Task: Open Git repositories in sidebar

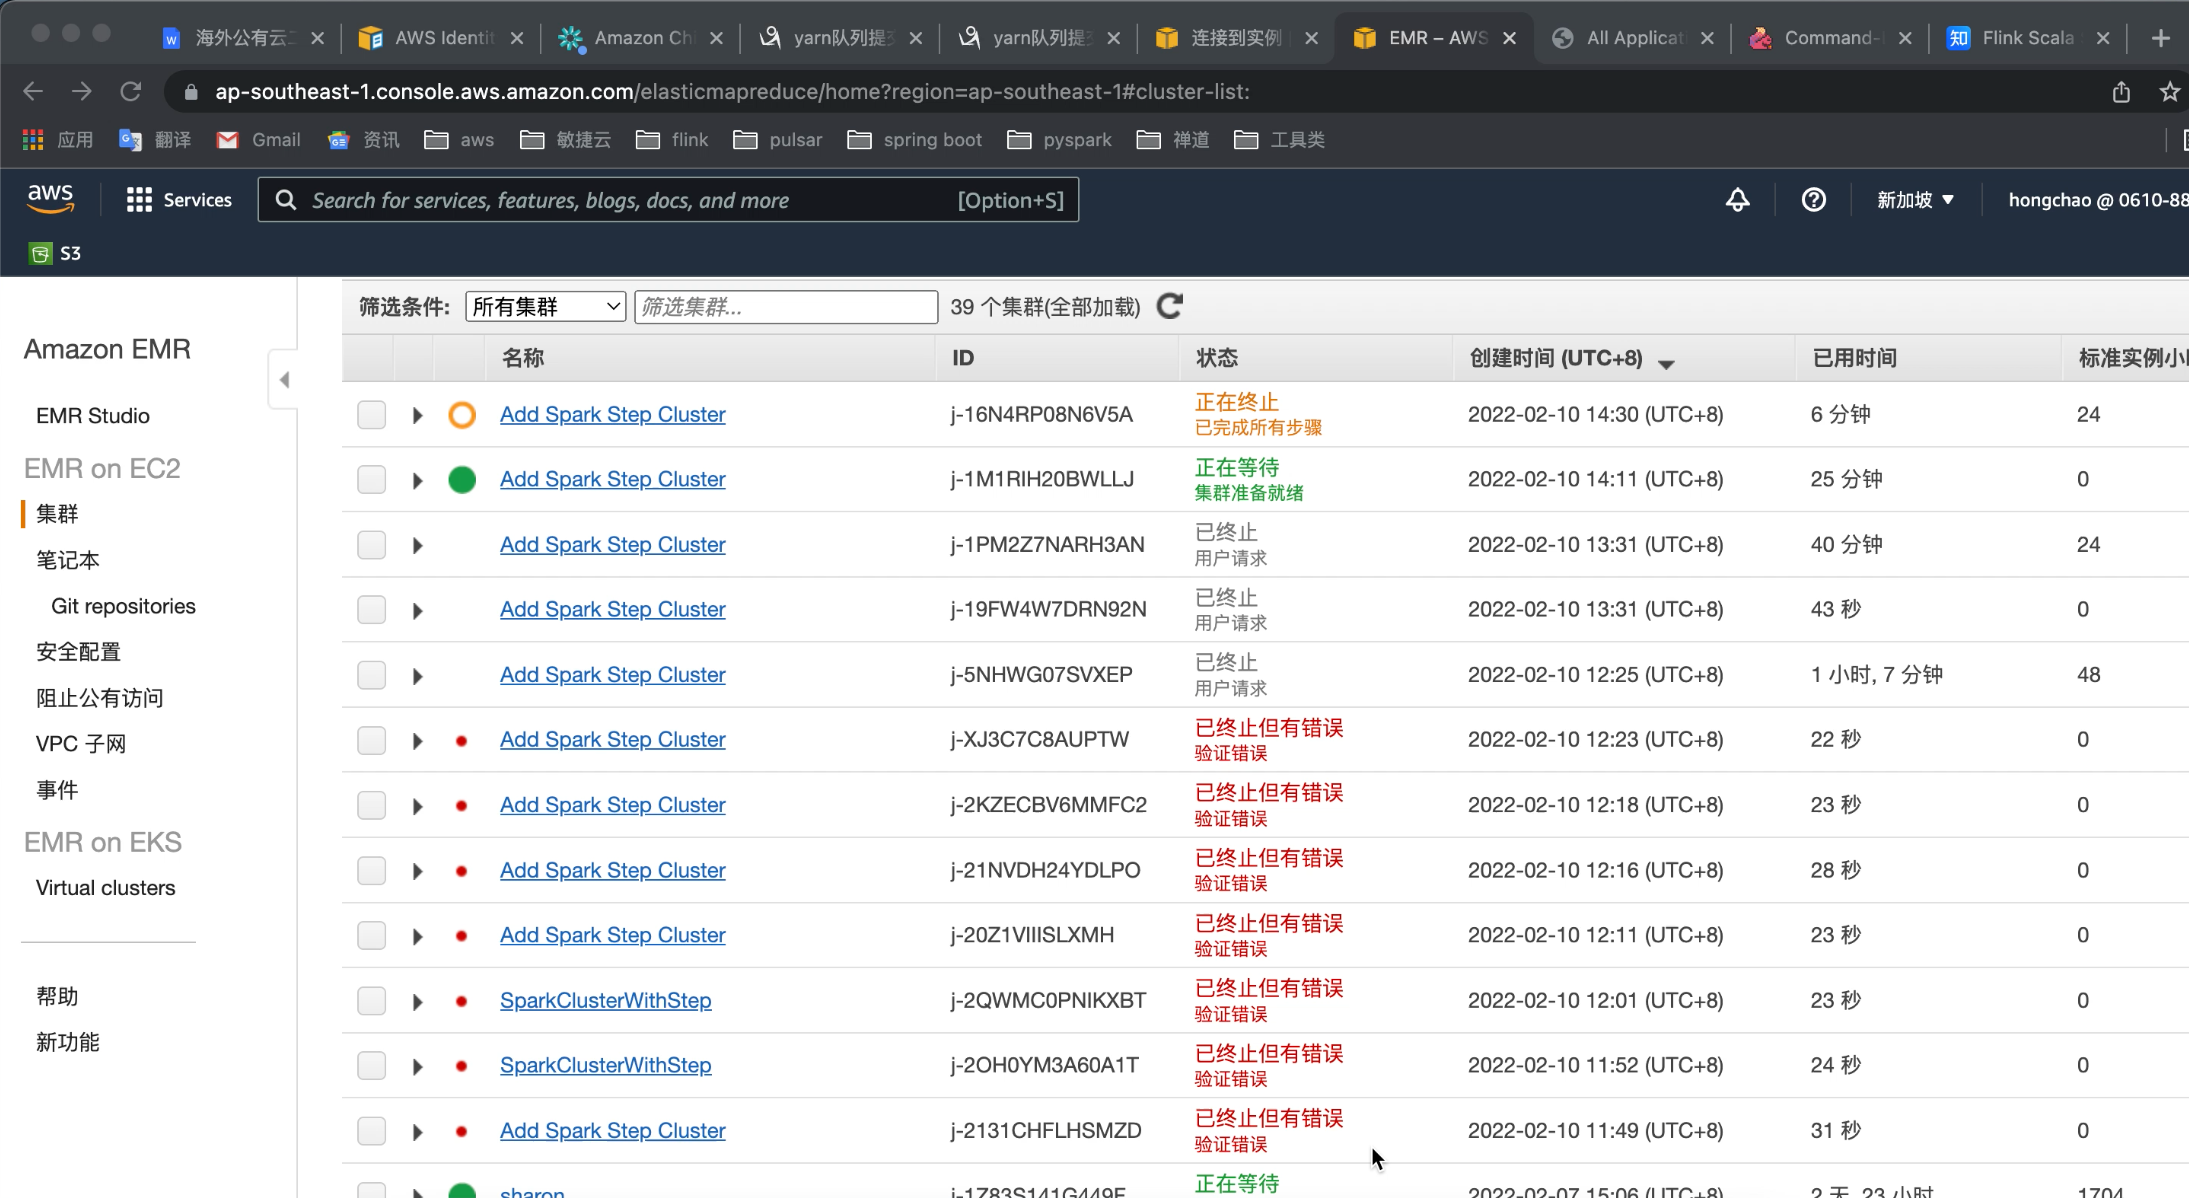Action: click(123, 606)
